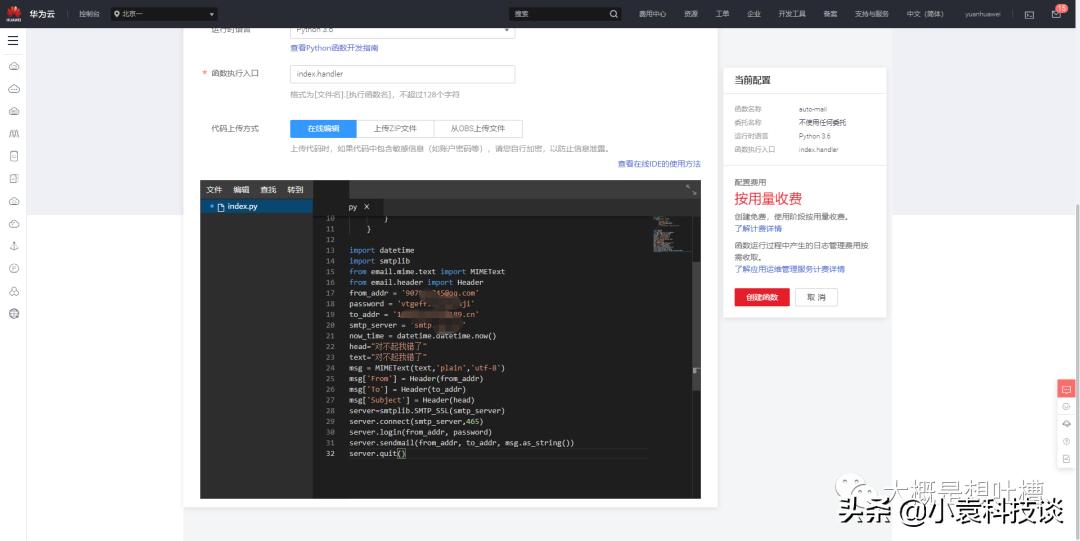Click the line server.connect(smtp_server,465)
Viewport: 1080px width, 541px height.
click(416, 422)
